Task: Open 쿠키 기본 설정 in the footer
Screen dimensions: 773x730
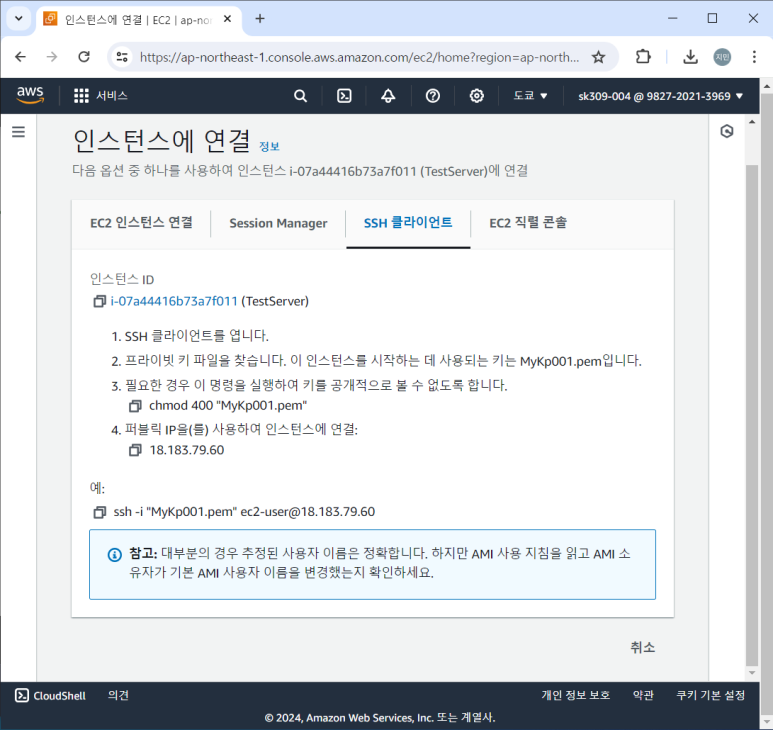Action: pos(710,695)
